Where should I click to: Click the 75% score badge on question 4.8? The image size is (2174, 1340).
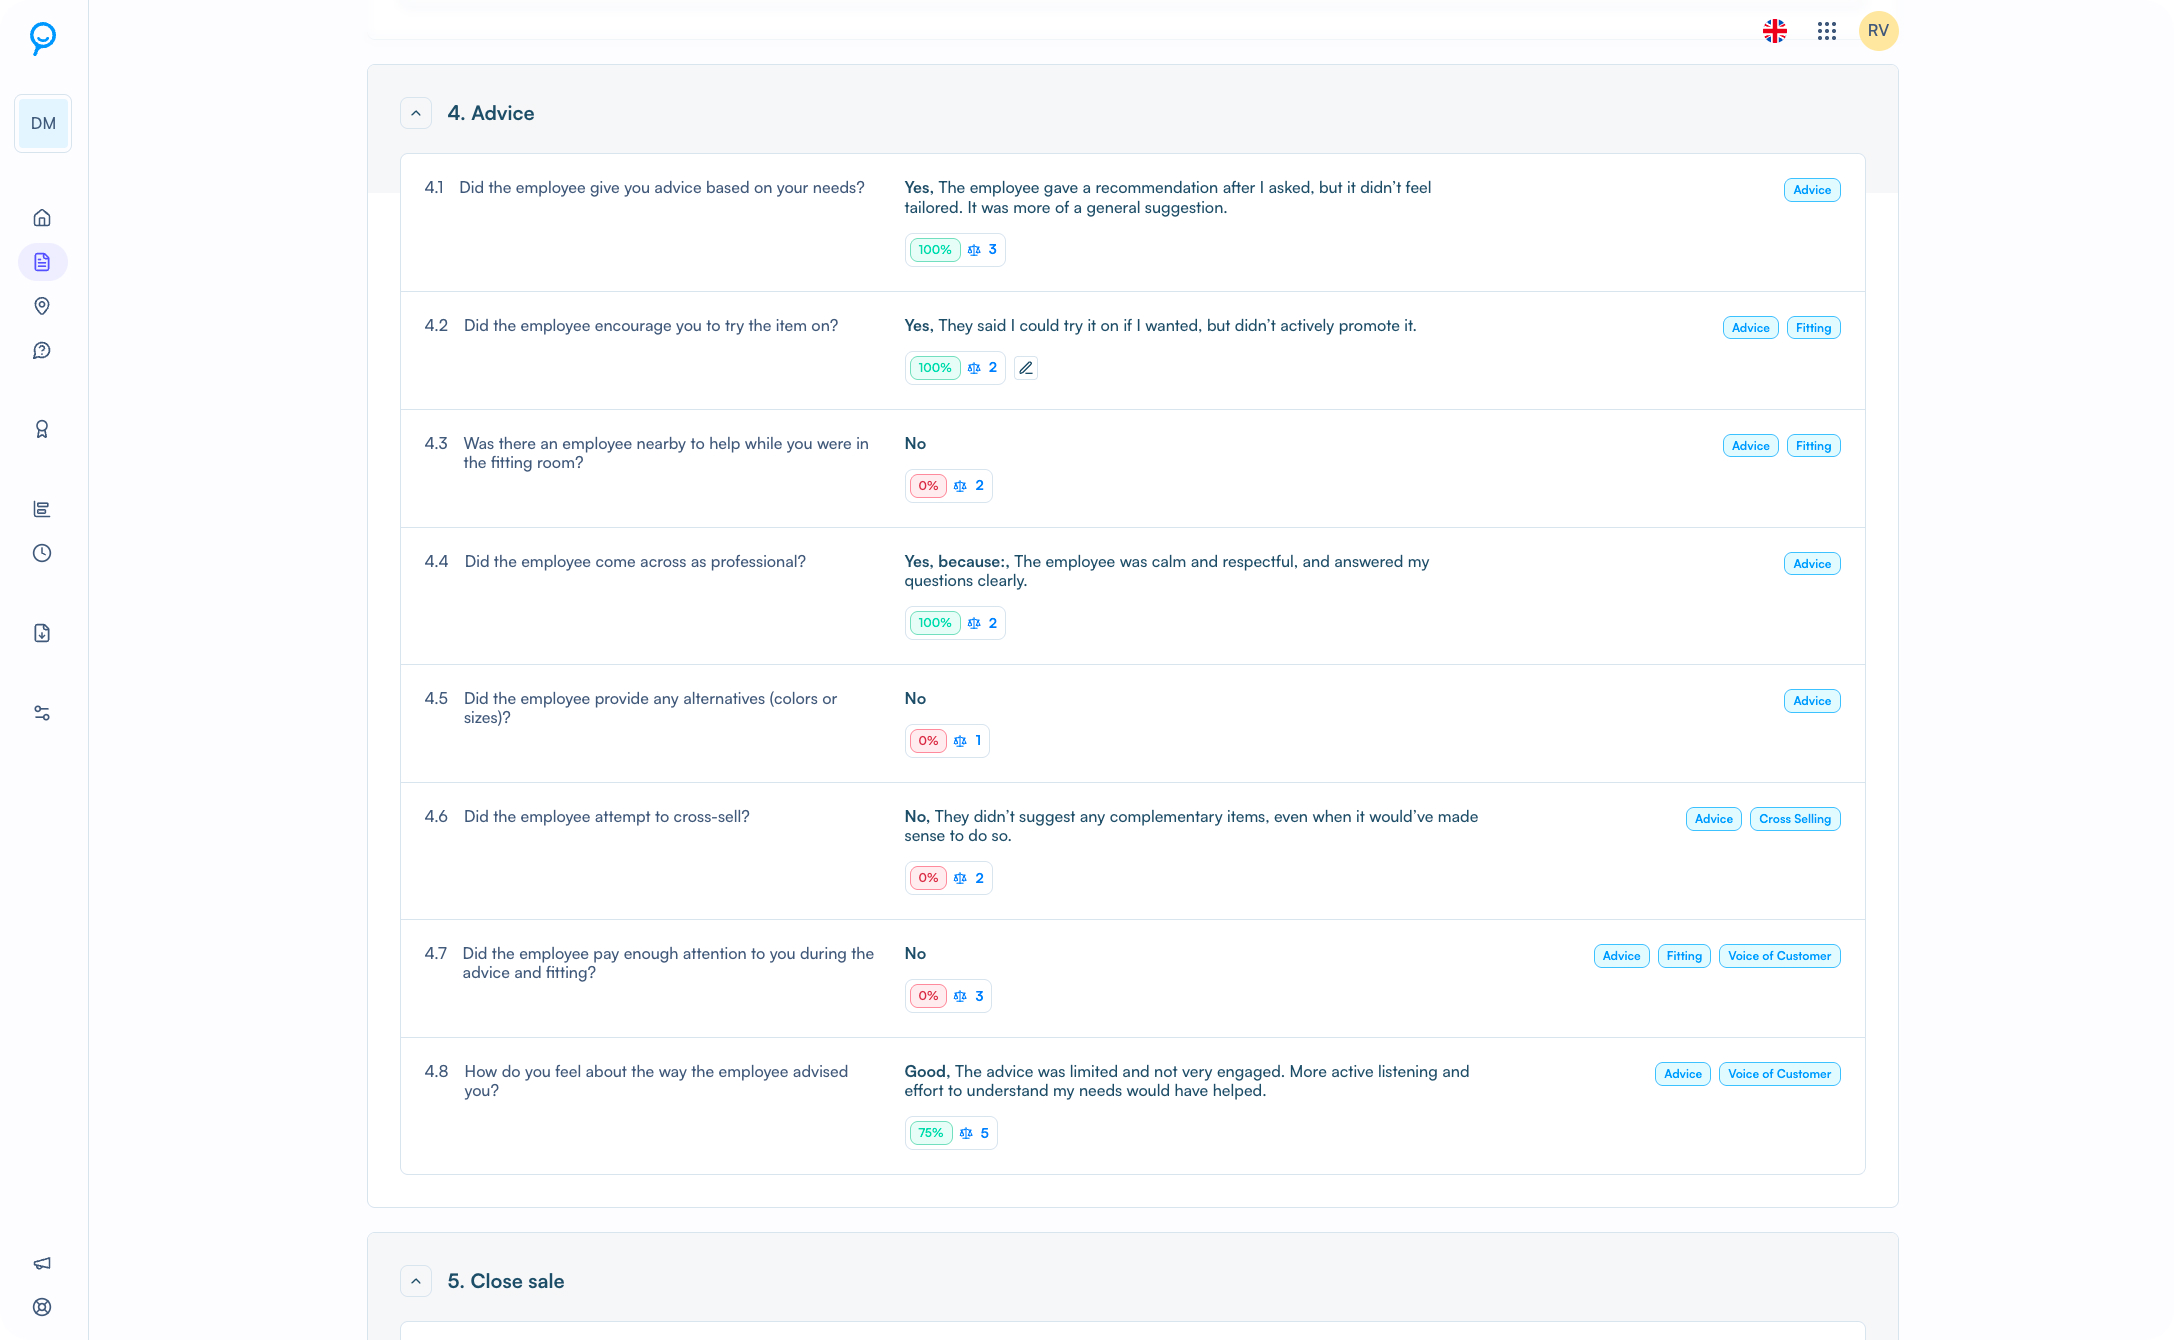pyautogui.click(x=931, y=1133)
